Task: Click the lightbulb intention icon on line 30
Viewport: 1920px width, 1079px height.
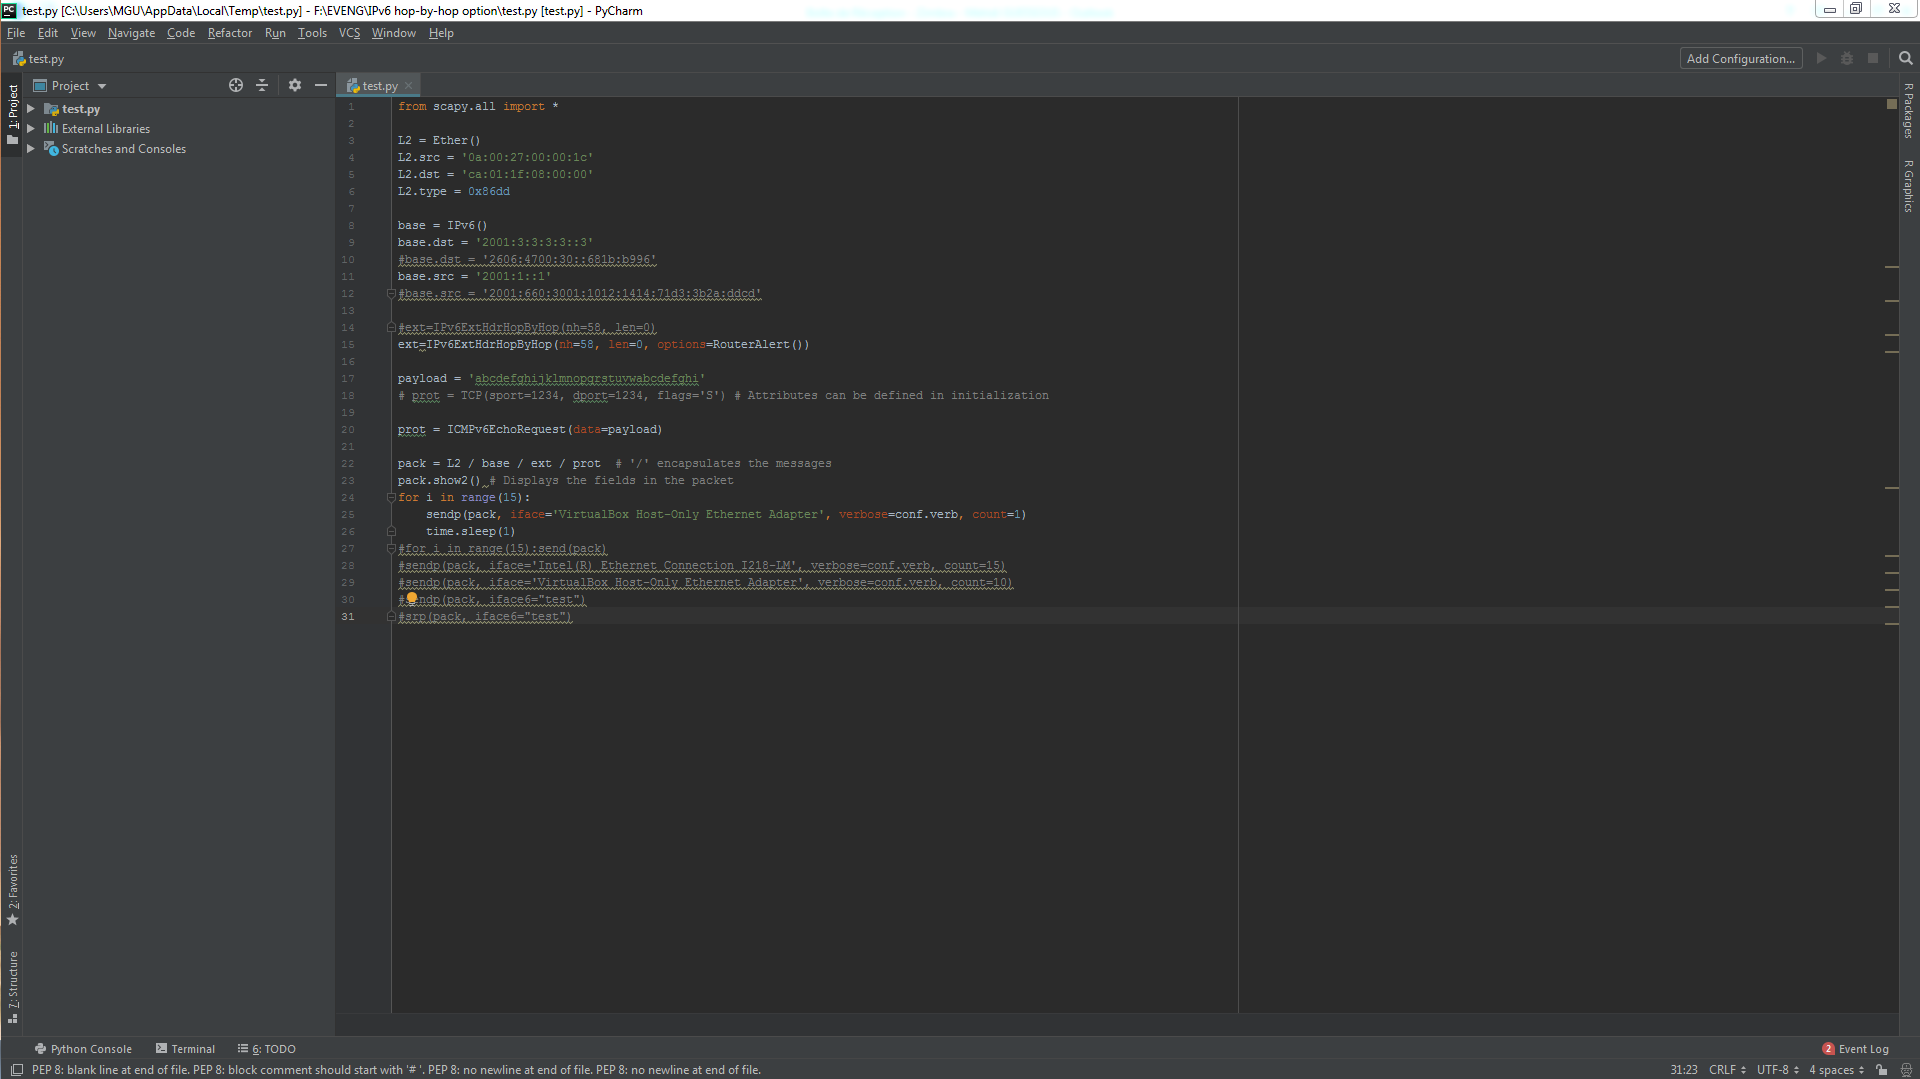Action: (x=411, y=598)
